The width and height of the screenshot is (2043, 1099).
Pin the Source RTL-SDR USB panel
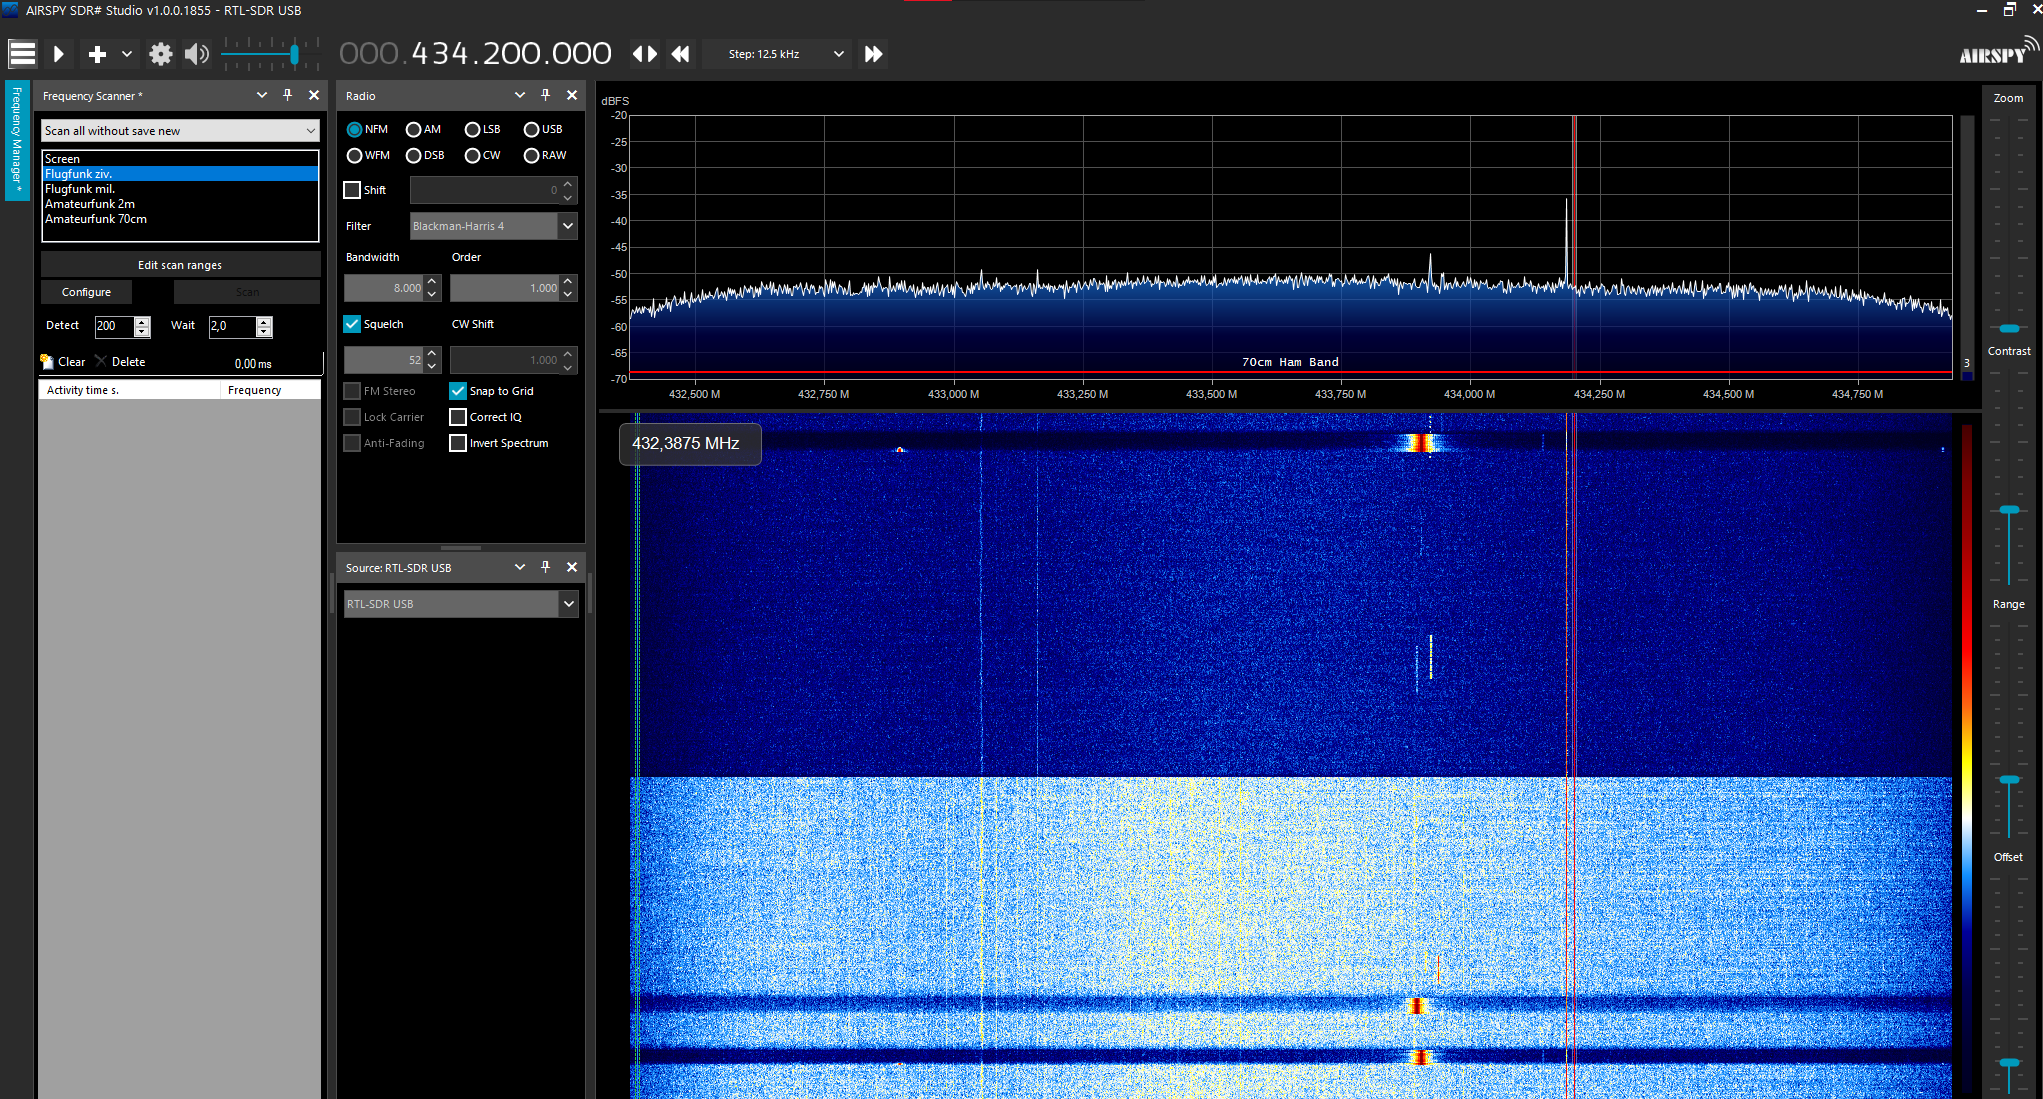(x=546, y=567)
